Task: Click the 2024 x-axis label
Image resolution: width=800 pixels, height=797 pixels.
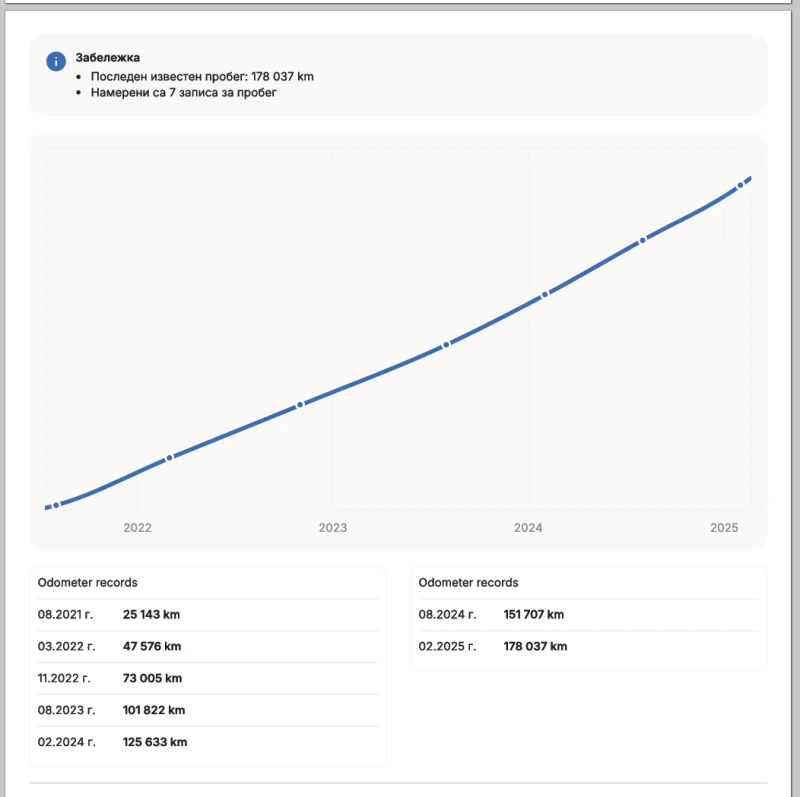Action: click(x=528, y=527)
